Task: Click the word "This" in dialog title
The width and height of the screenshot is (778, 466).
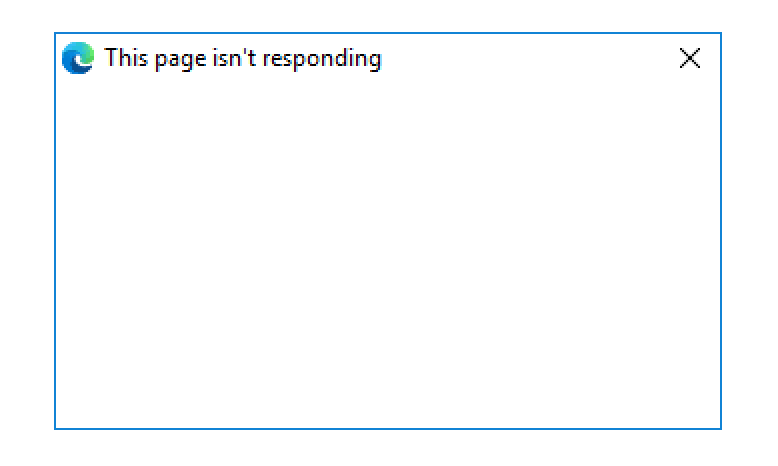Action: pos(126,58)
